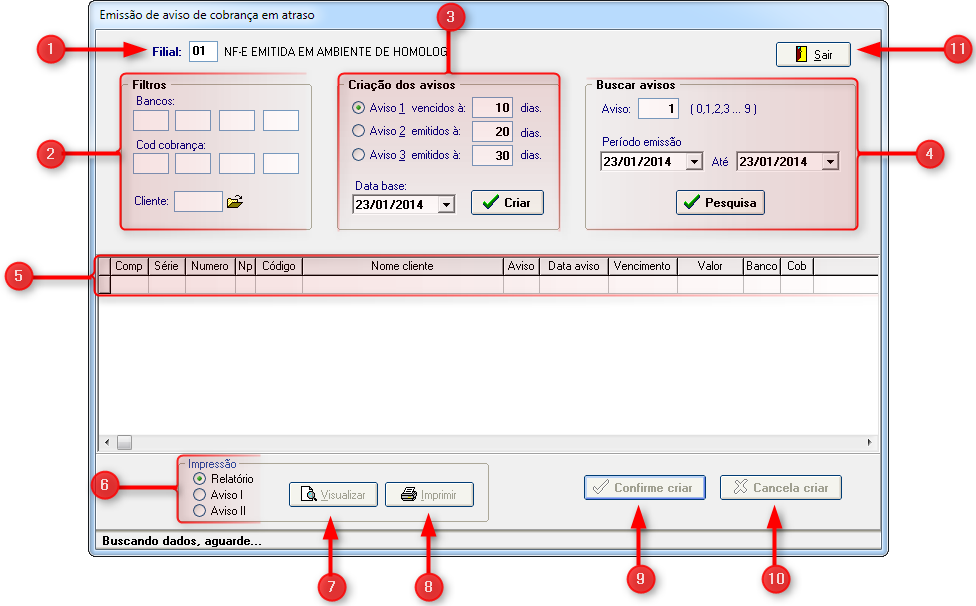Screen dimensions: 976x606
Task: Click the Data aviso column header
Action: [x=574, y=266]
